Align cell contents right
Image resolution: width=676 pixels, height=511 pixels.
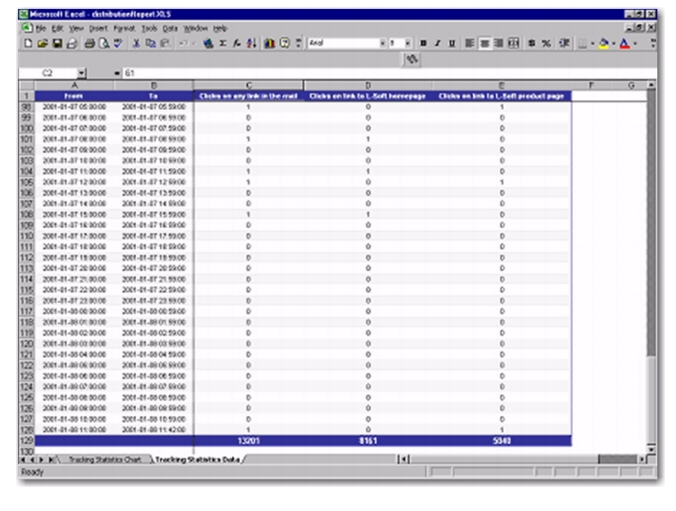click(x=499, y=44)
